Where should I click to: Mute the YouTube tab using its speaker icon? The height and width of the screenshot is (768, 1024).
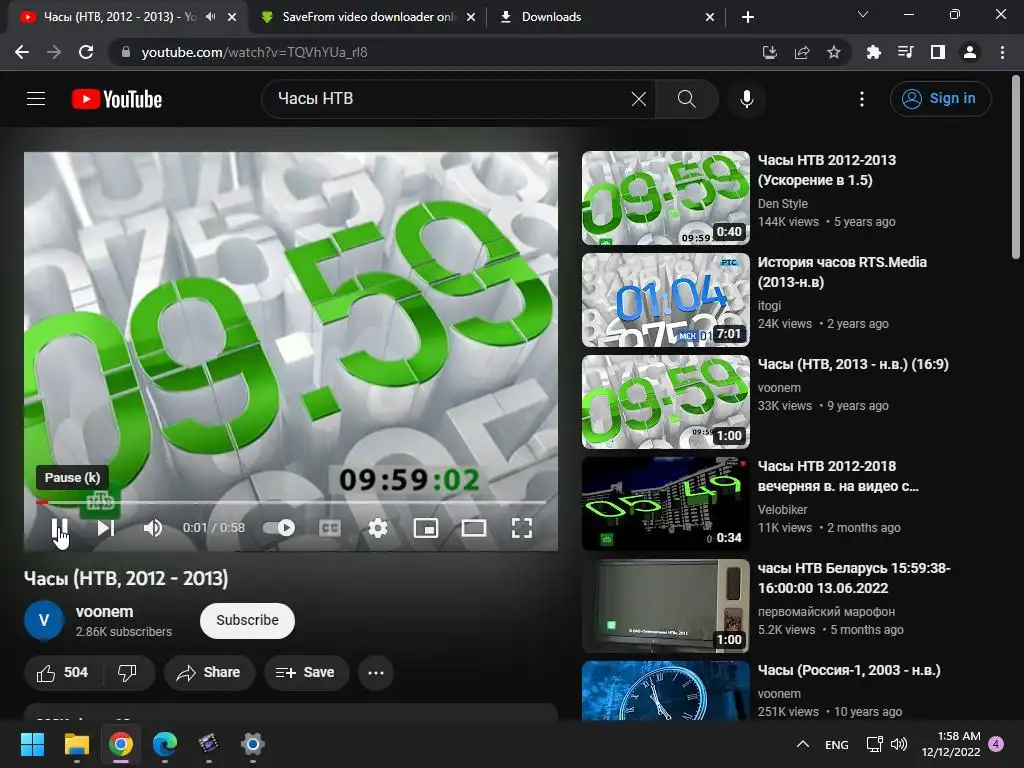210,17
